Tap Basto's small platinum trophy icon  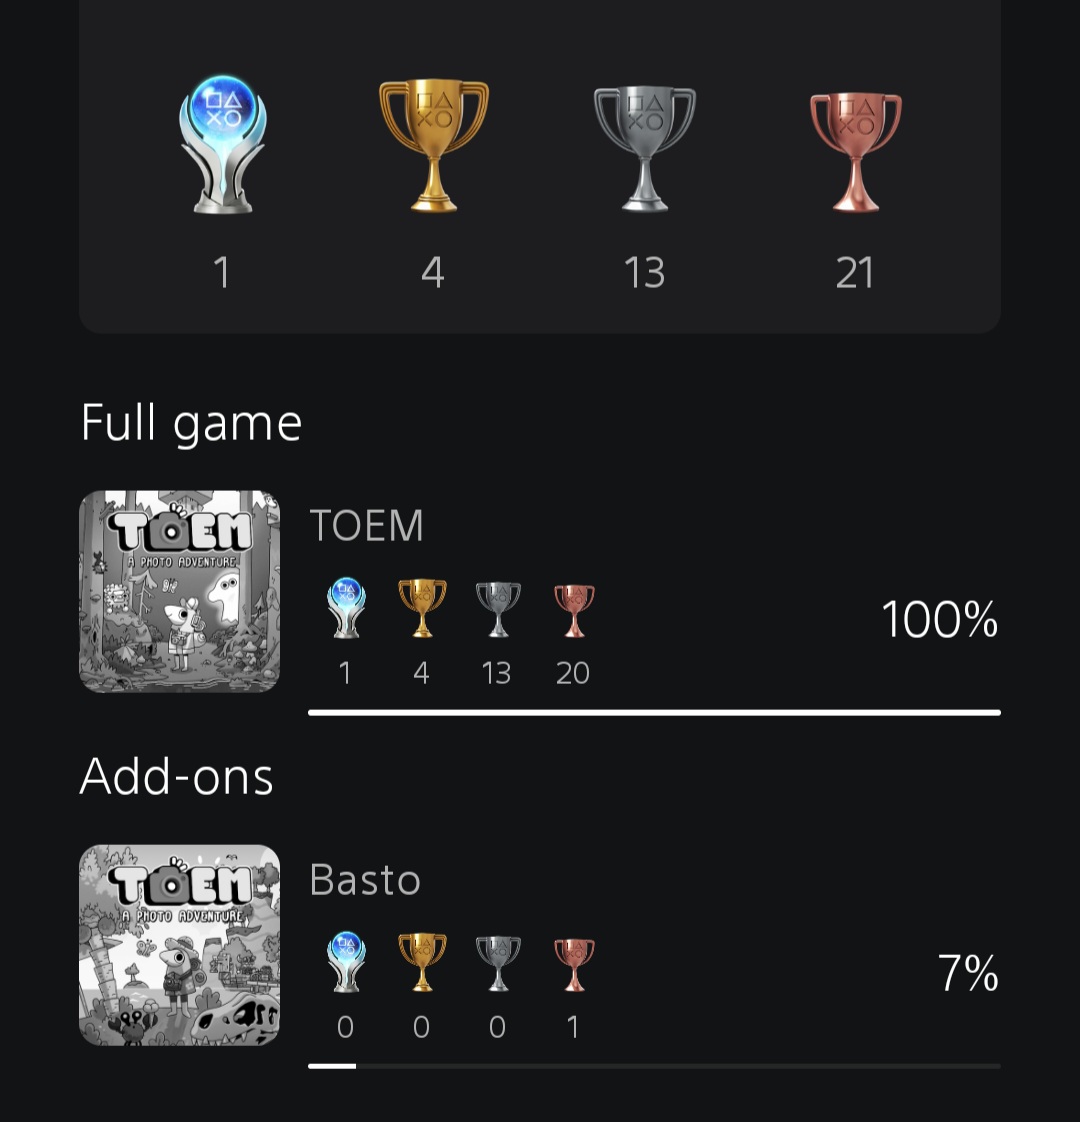pyautogui.click(x=346, y=962)
